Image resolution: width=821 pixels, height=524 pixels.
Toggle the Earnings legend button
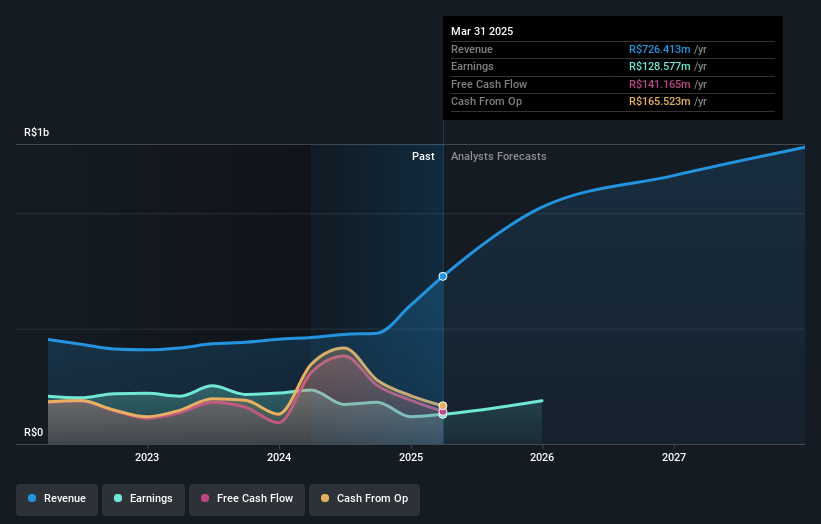(143, 499)
